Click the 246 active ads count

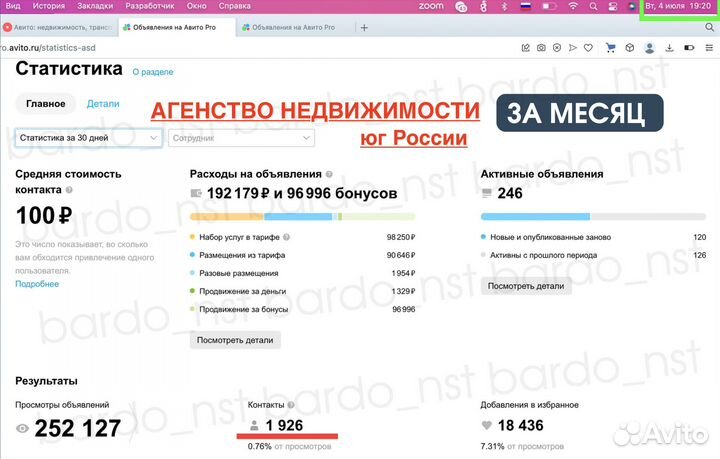coord(510,193)
